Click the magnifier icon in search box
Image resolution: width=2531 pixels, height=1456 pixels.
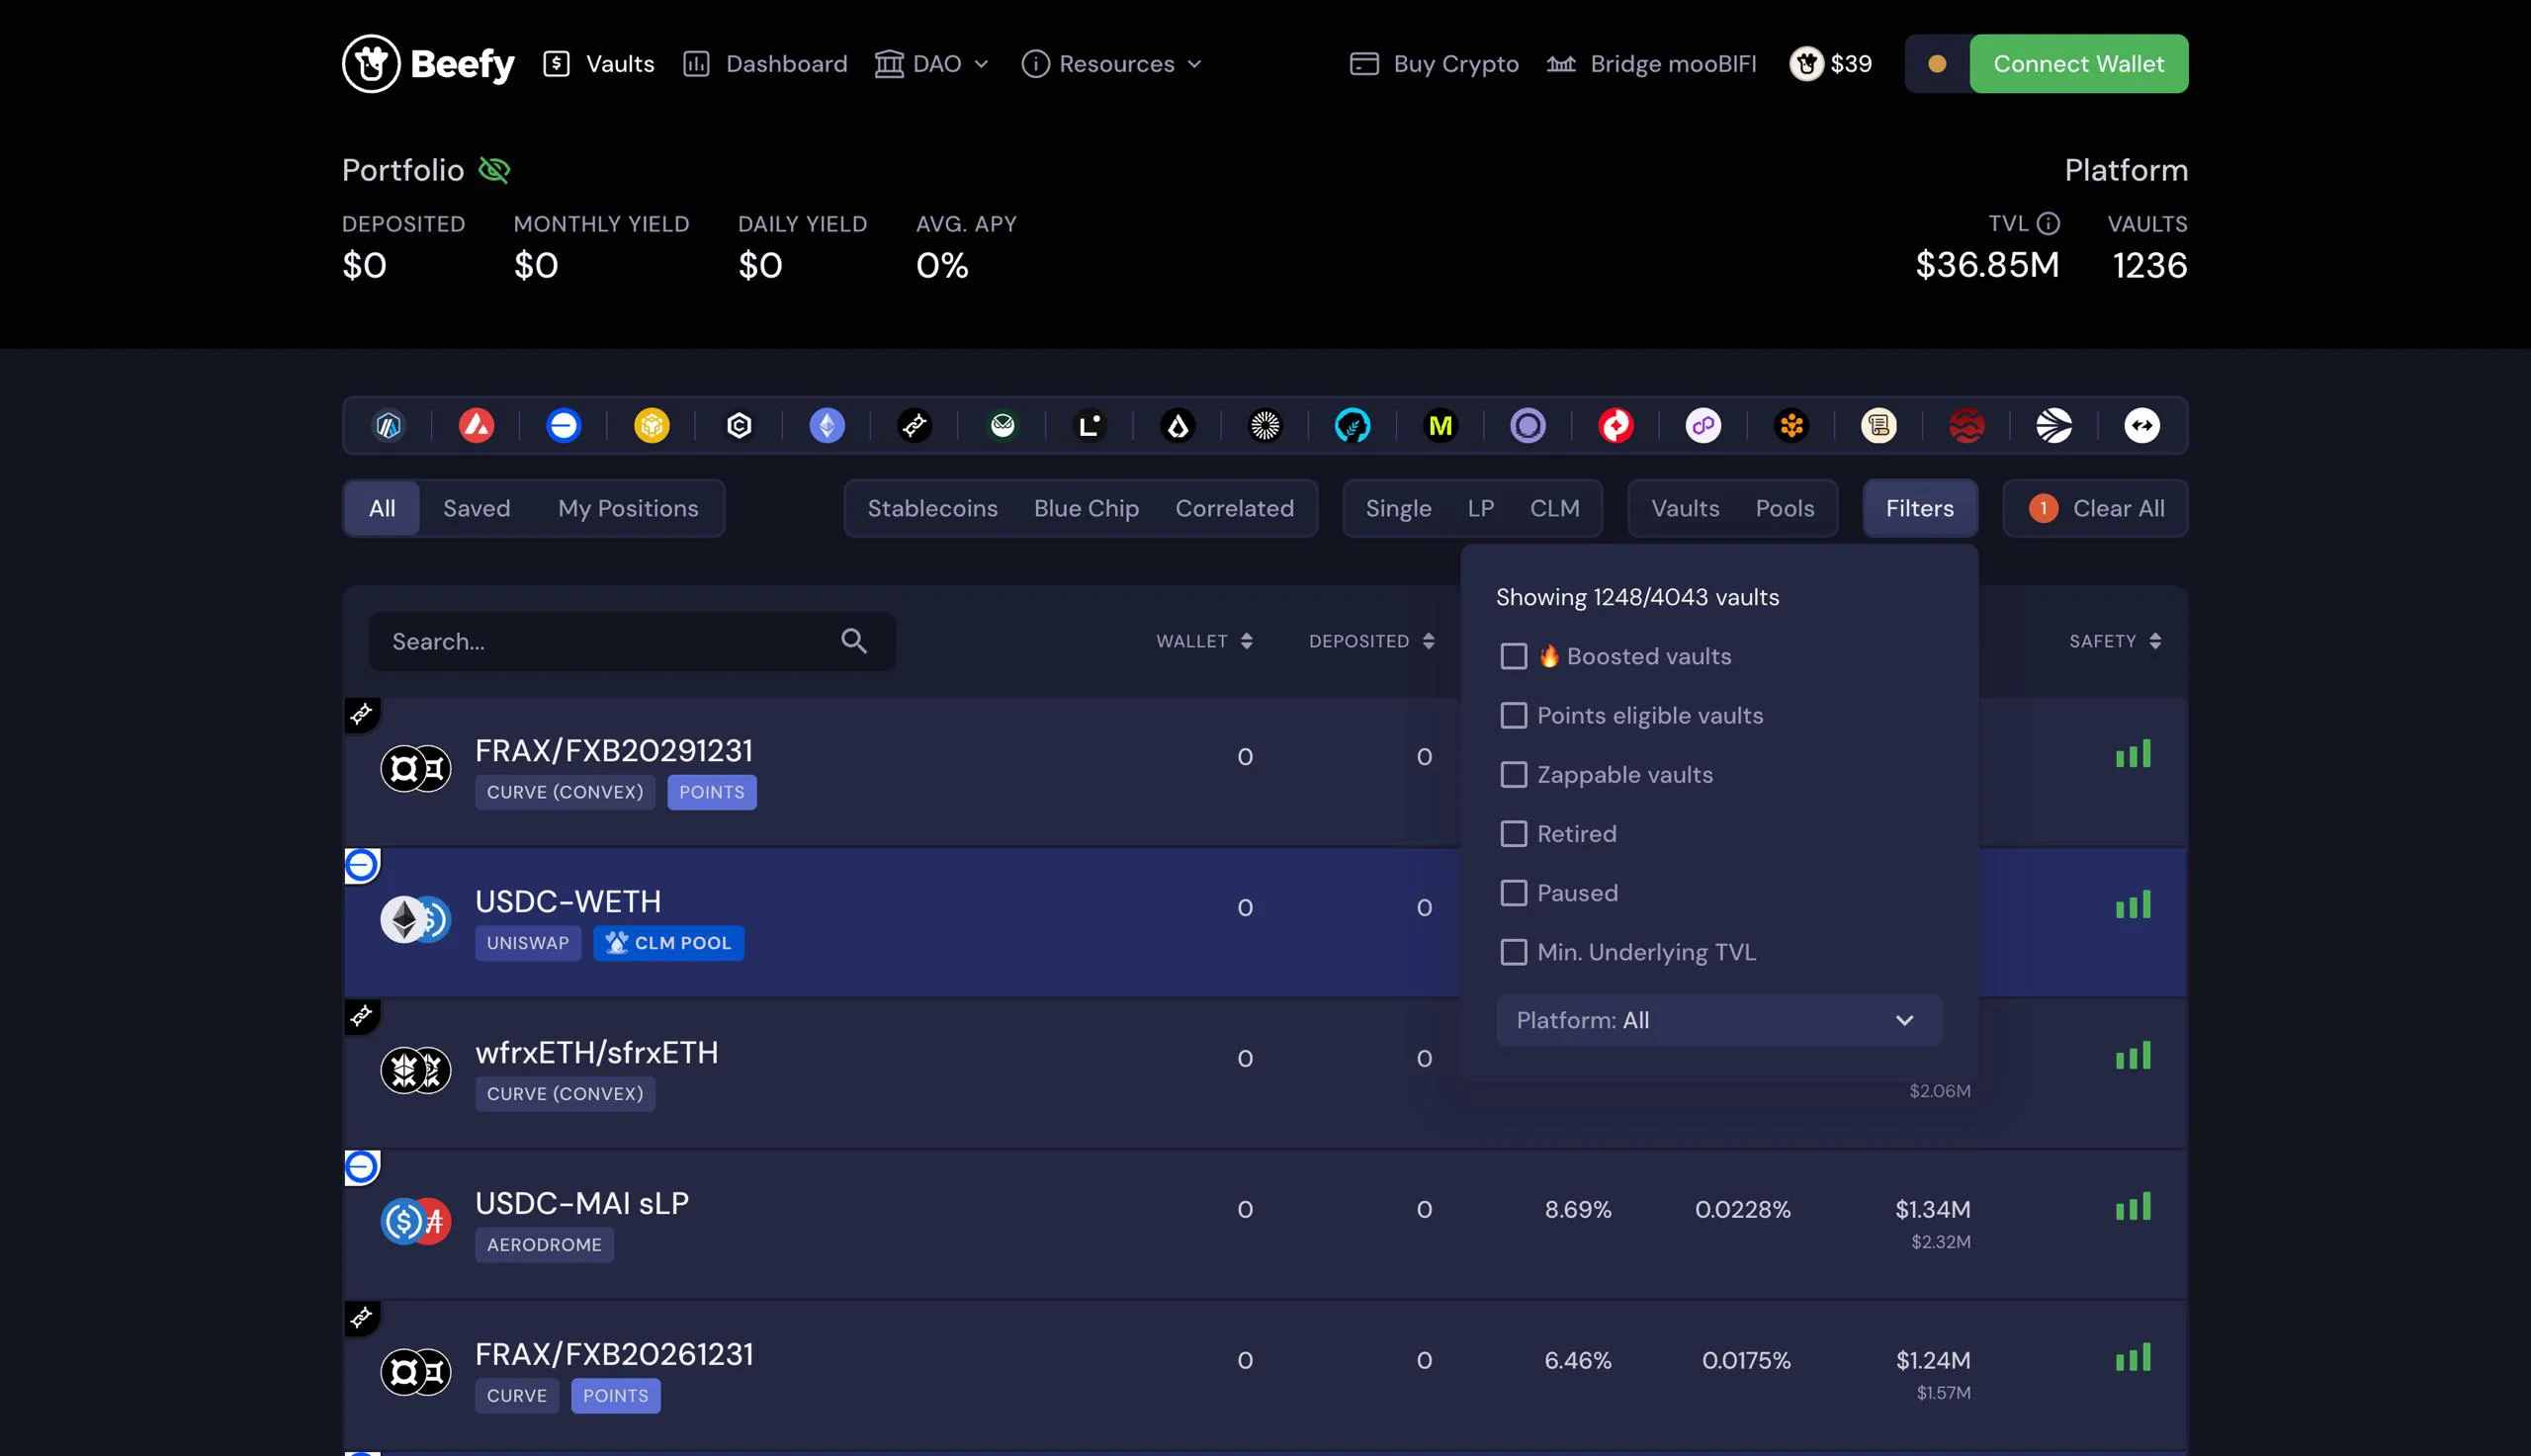[x=854, y=641]
